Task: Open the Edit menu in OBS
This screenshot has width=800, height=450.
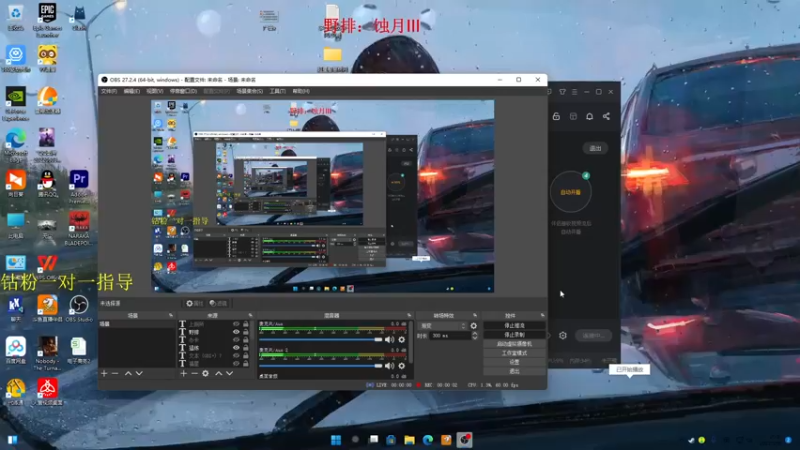Action: click(x=132, y=91)
